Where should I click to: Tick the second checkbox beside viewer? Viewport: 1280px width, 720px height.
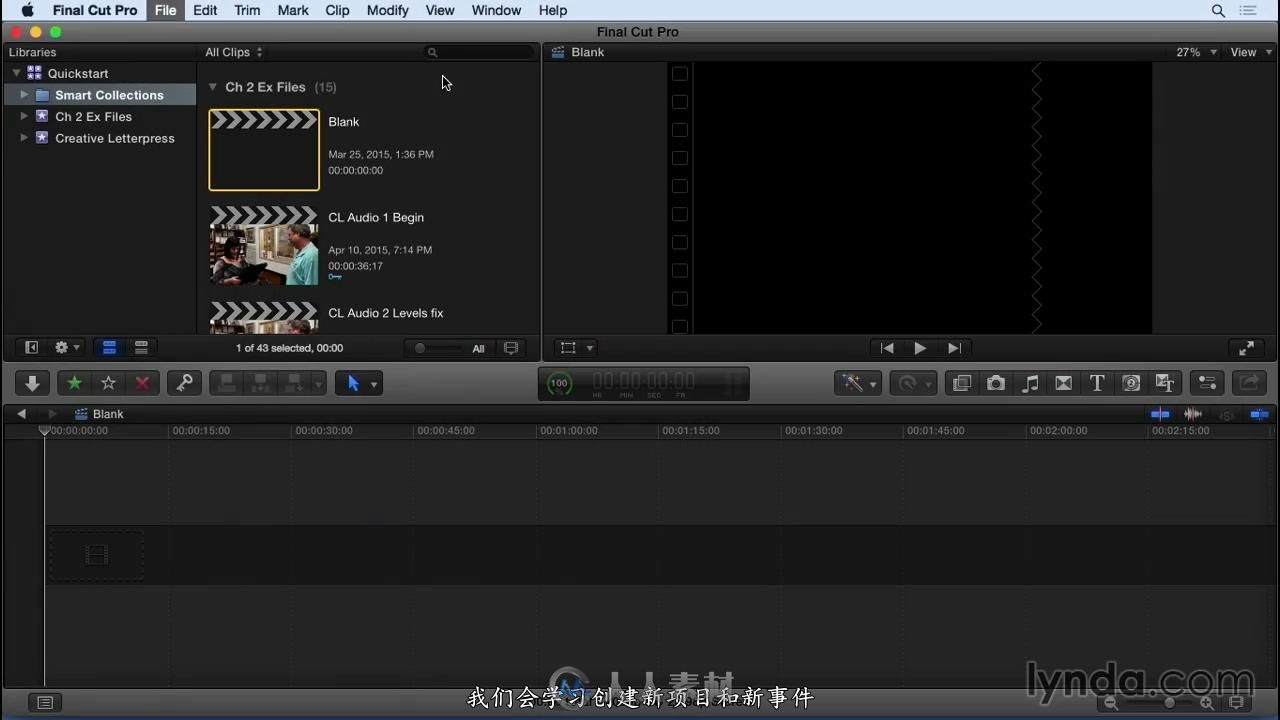click(x=680, y=102)
